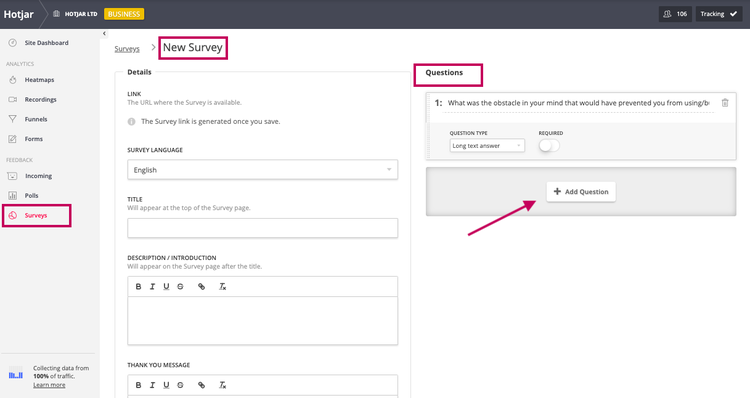
Task: Follow the Learn more link in the sidebar
Action: coord(49,385)
